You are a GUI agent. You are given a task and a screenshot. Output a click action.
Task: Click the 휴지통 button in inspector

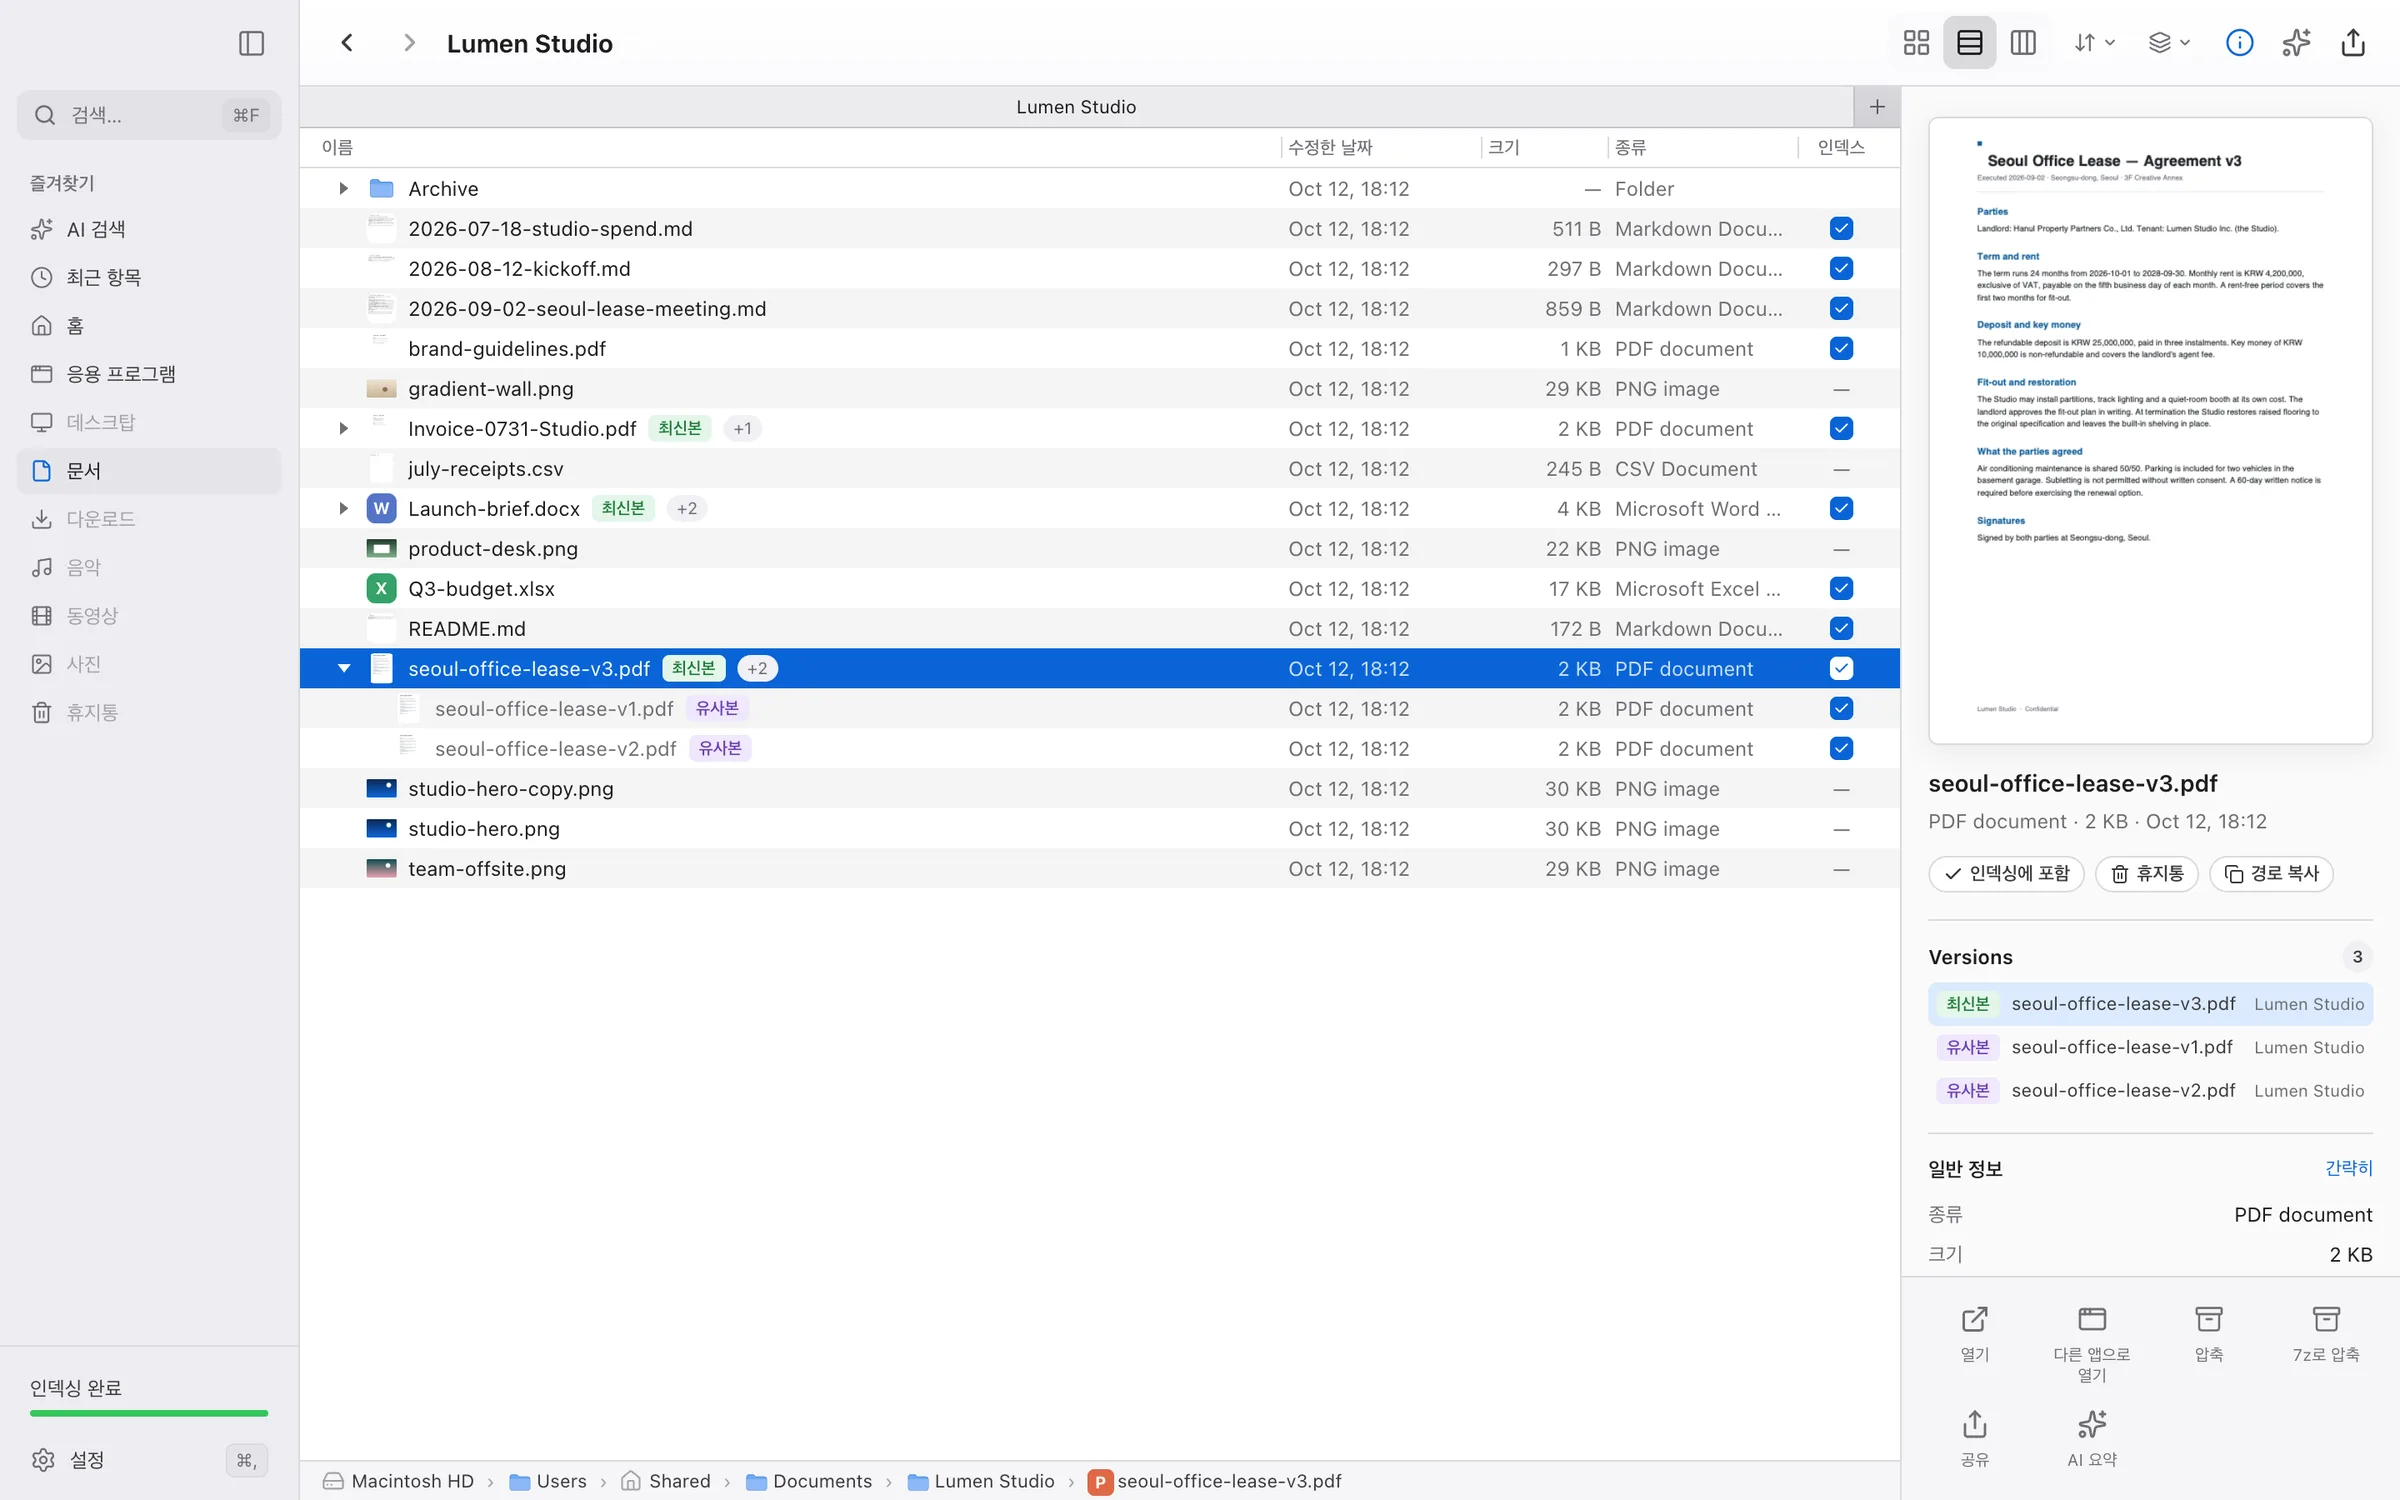(2146, 874)
